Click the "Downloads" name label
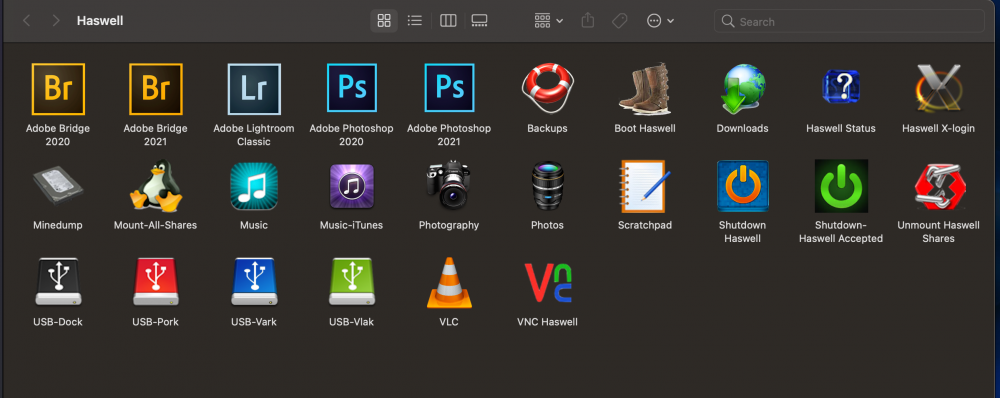1000x398 pixels. click(x=742, y=128)
